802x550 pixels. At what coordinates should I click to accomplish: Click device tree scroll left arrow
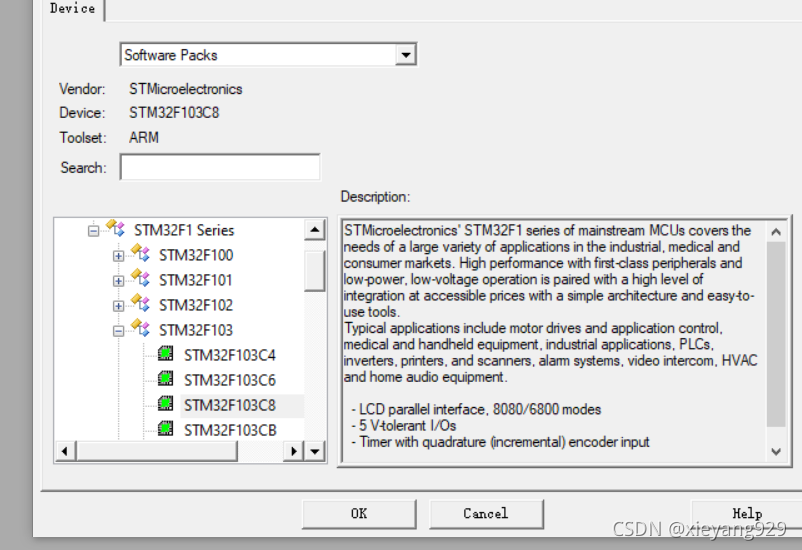pos(64,451)
